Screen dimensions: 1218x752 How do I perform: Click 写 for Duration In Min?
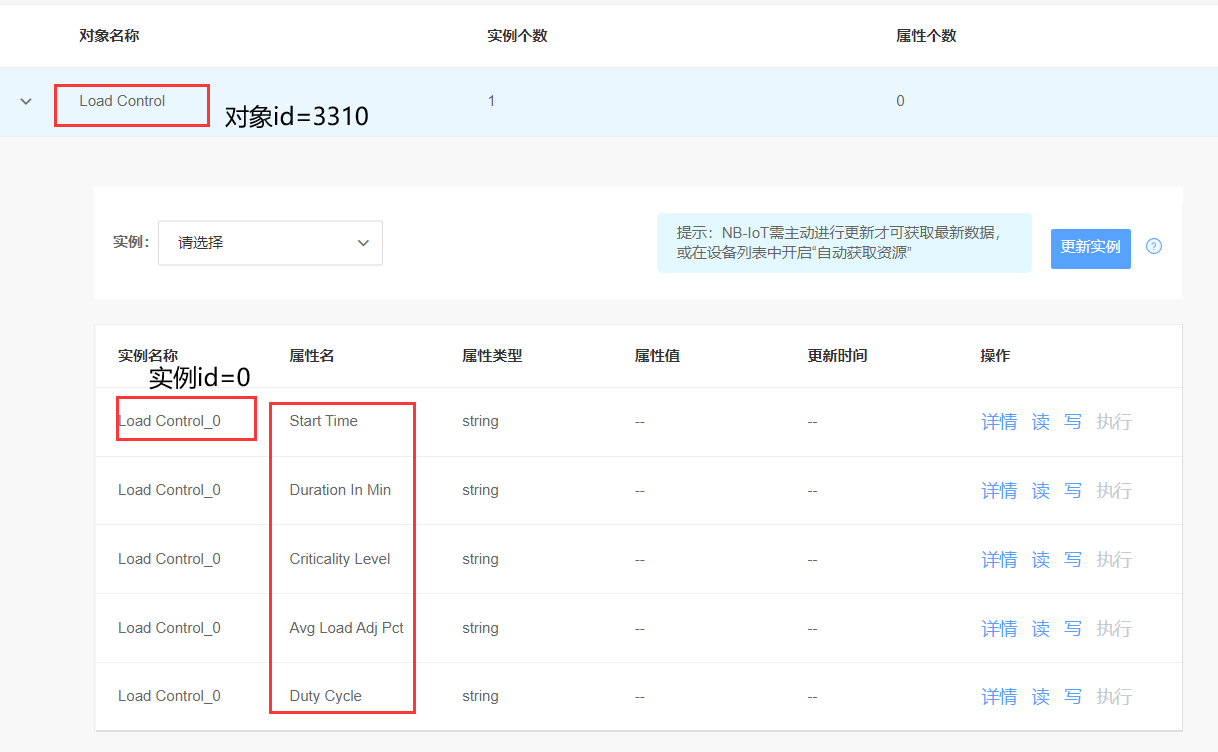pos(1073,491)
